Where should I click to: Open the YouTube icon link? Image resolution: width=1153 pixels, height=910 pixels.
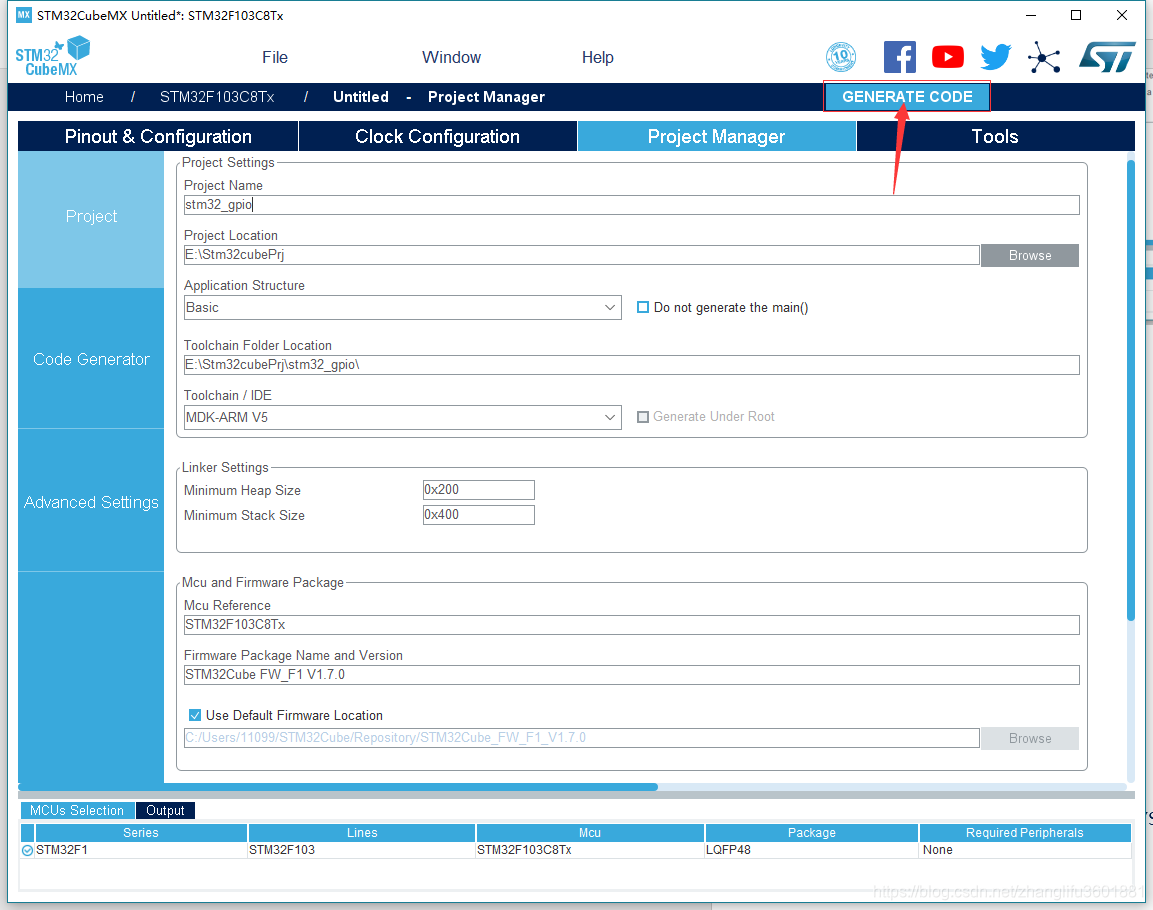tap(948, 57)
